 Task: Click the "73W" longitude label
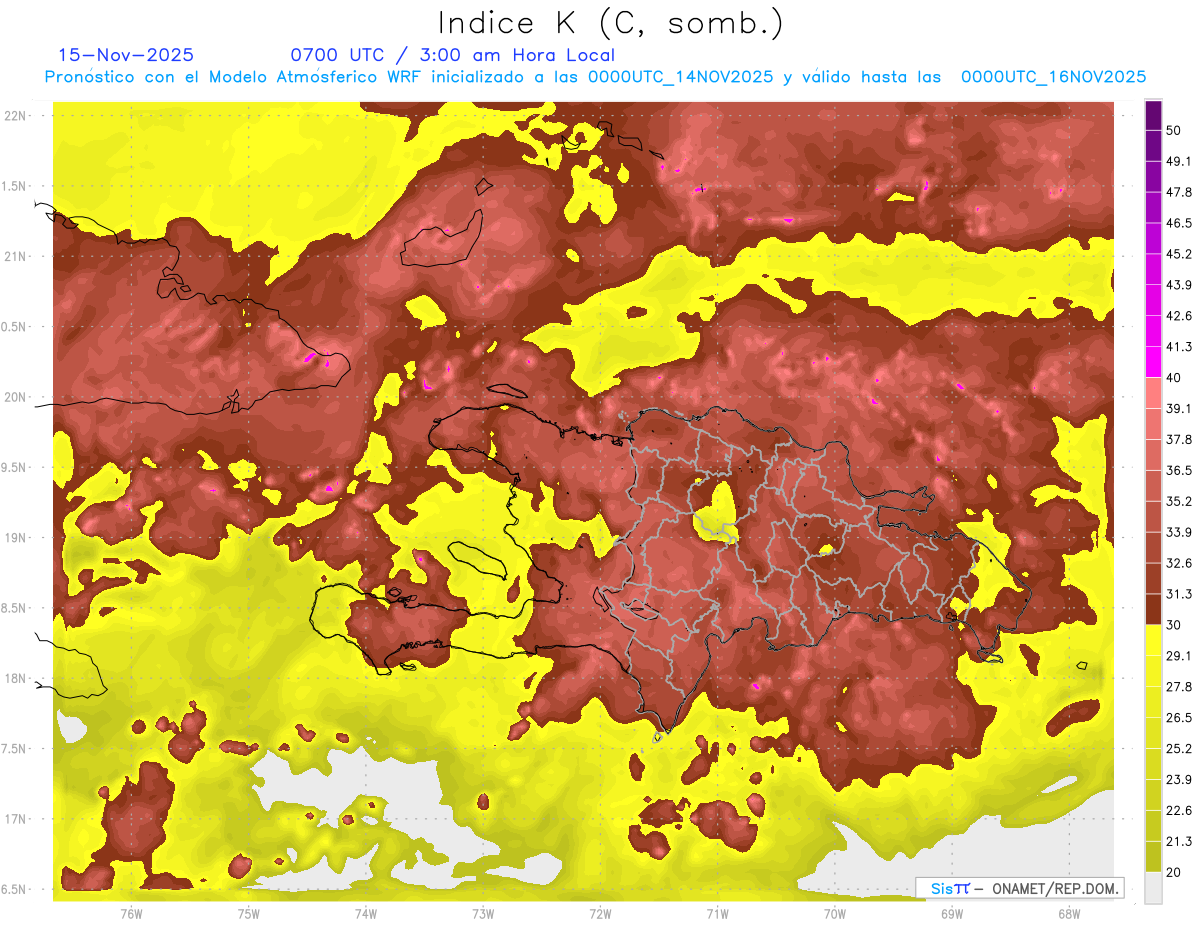[483, 914]
